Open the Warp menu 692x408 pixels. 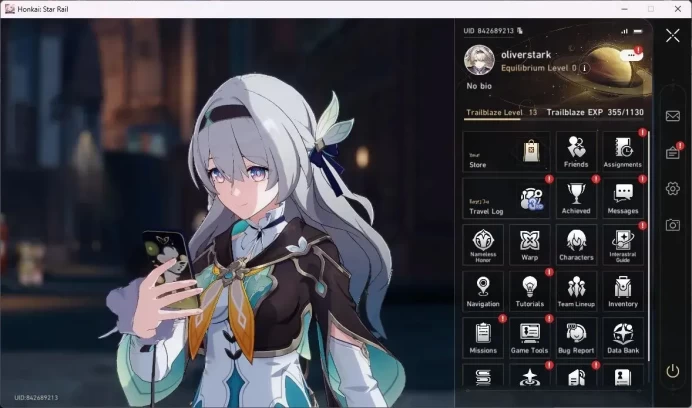pyautogui.click(x=530, y=245)
